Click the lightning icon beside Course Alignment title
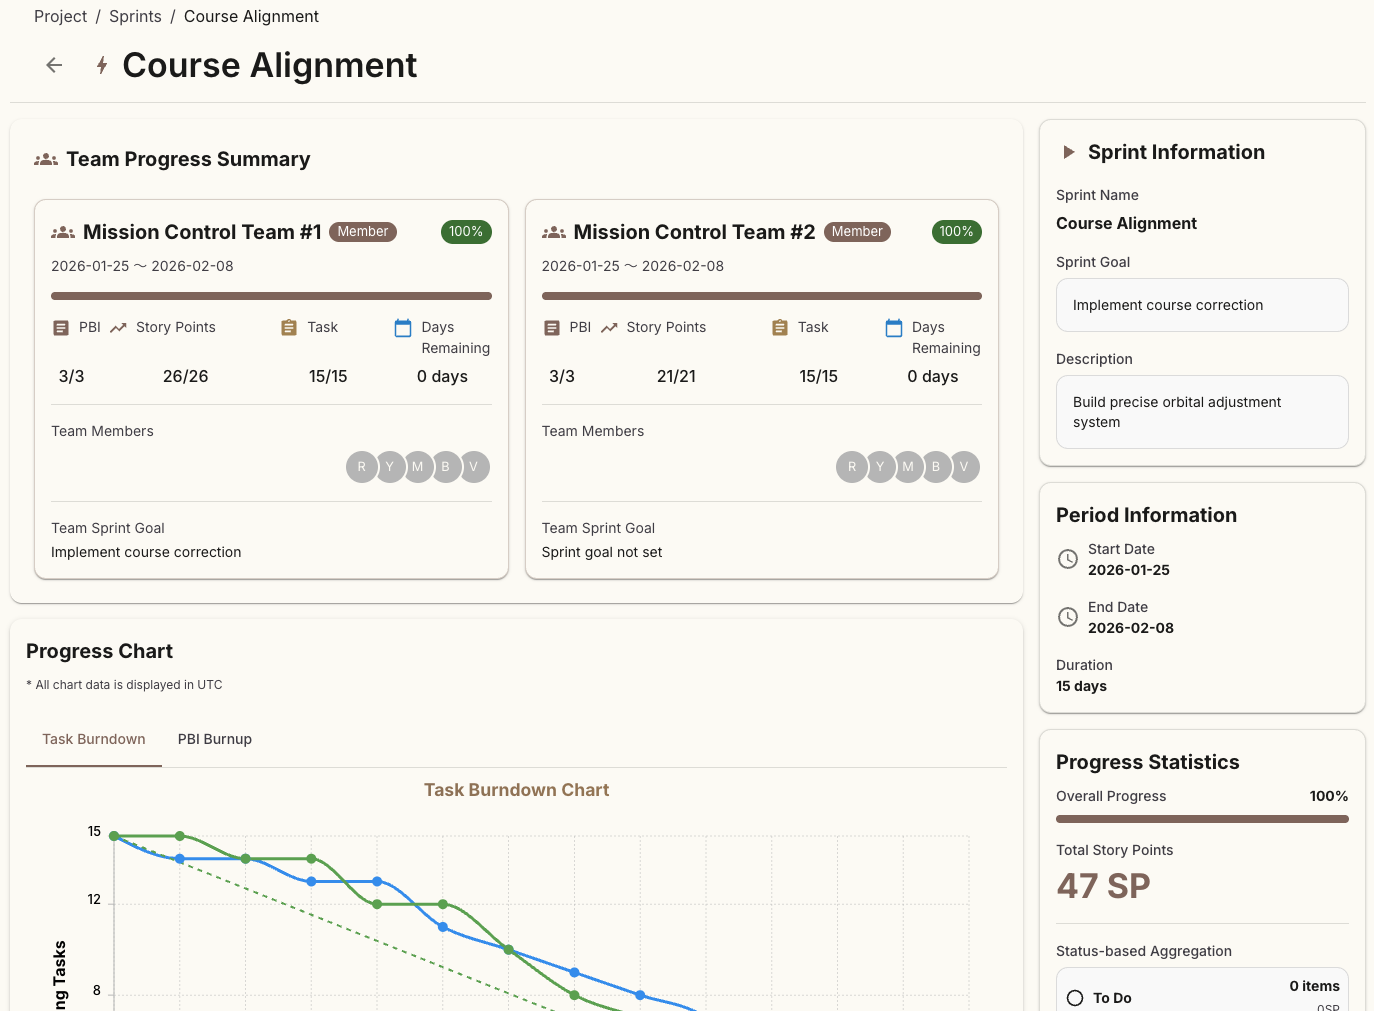This screenshot has width=1374, height=1011. point(100,64)
